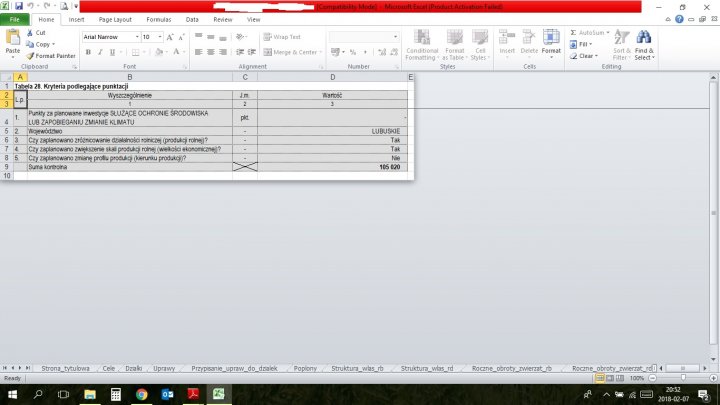This screenshot has height=405, width=720.
Task: Click the Clear button in Editing group
Action: [588, 56]
